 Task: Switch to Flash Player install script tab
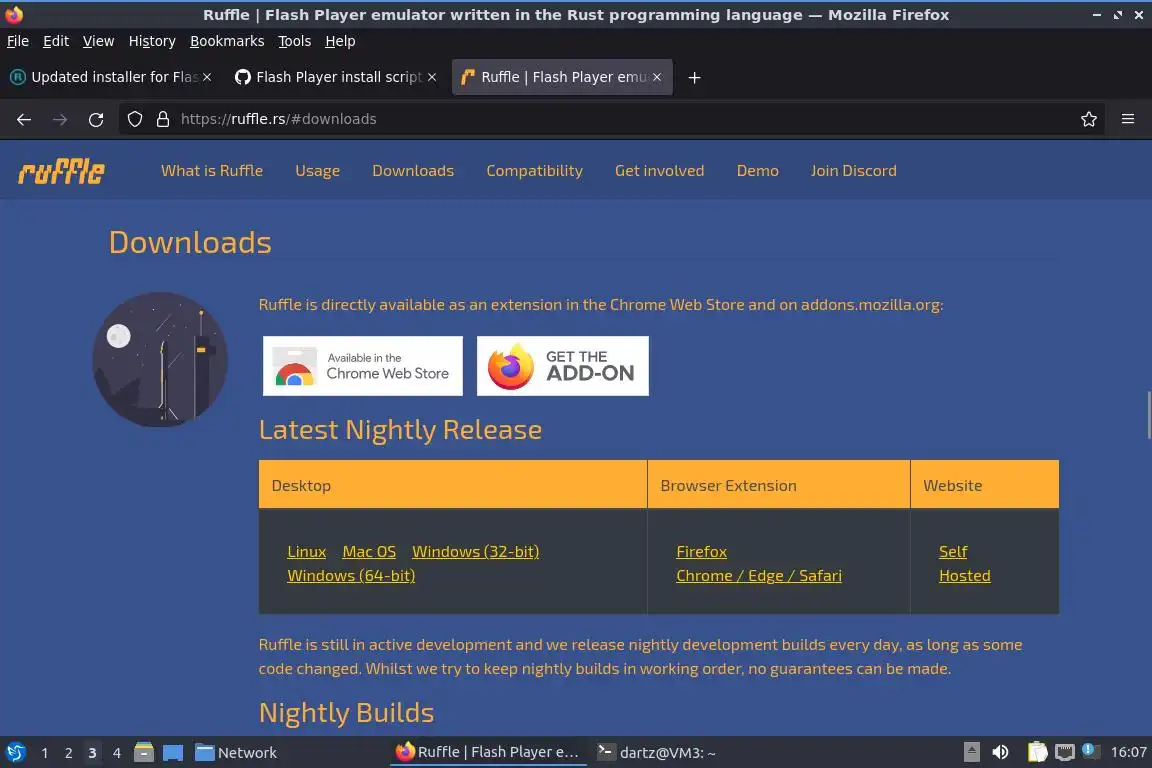[x=336, y=77]
